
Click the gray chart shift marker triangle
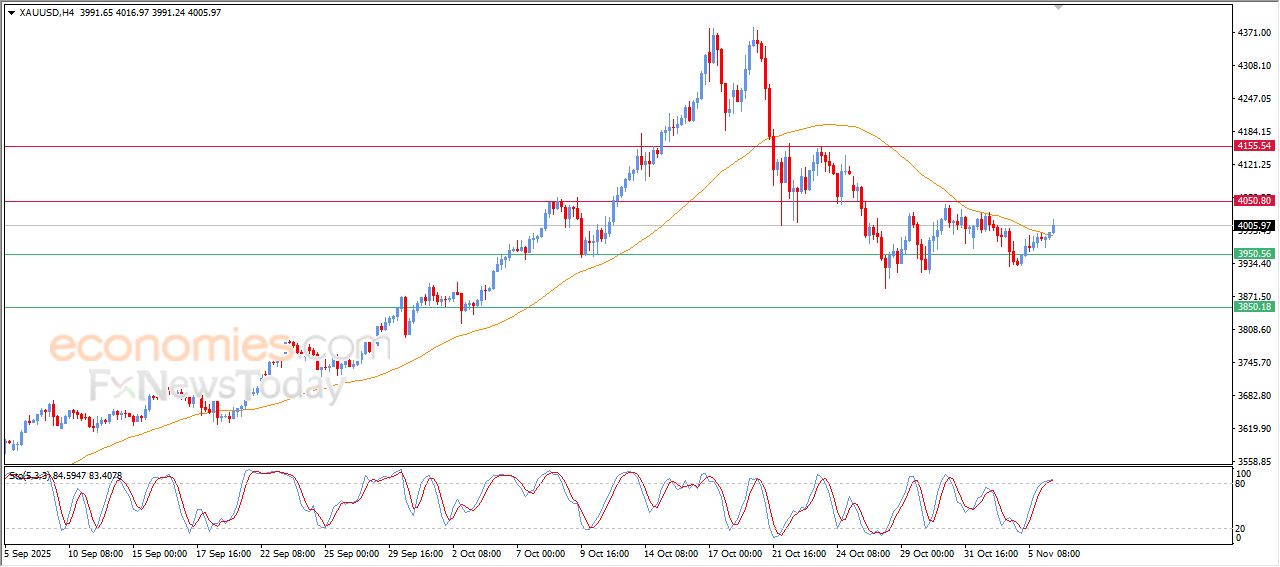(1059, 8)
